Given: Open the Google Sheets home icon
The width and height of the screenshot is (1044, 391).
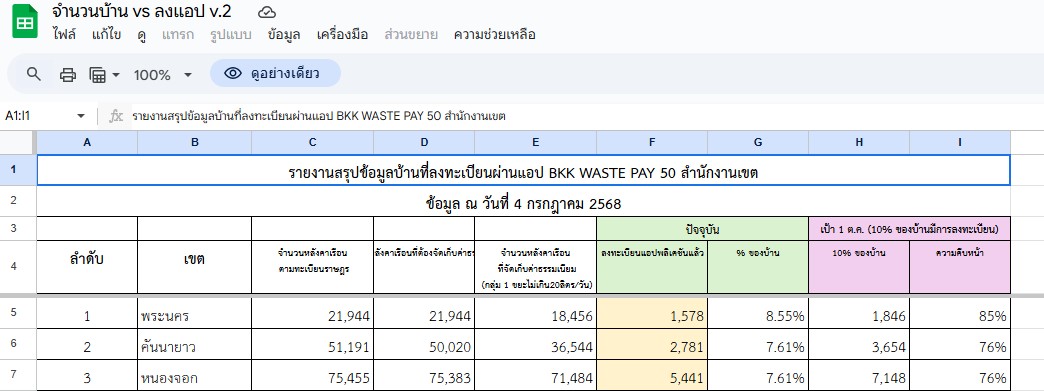Looking at the screenshot, I should (x=25, y=22).
